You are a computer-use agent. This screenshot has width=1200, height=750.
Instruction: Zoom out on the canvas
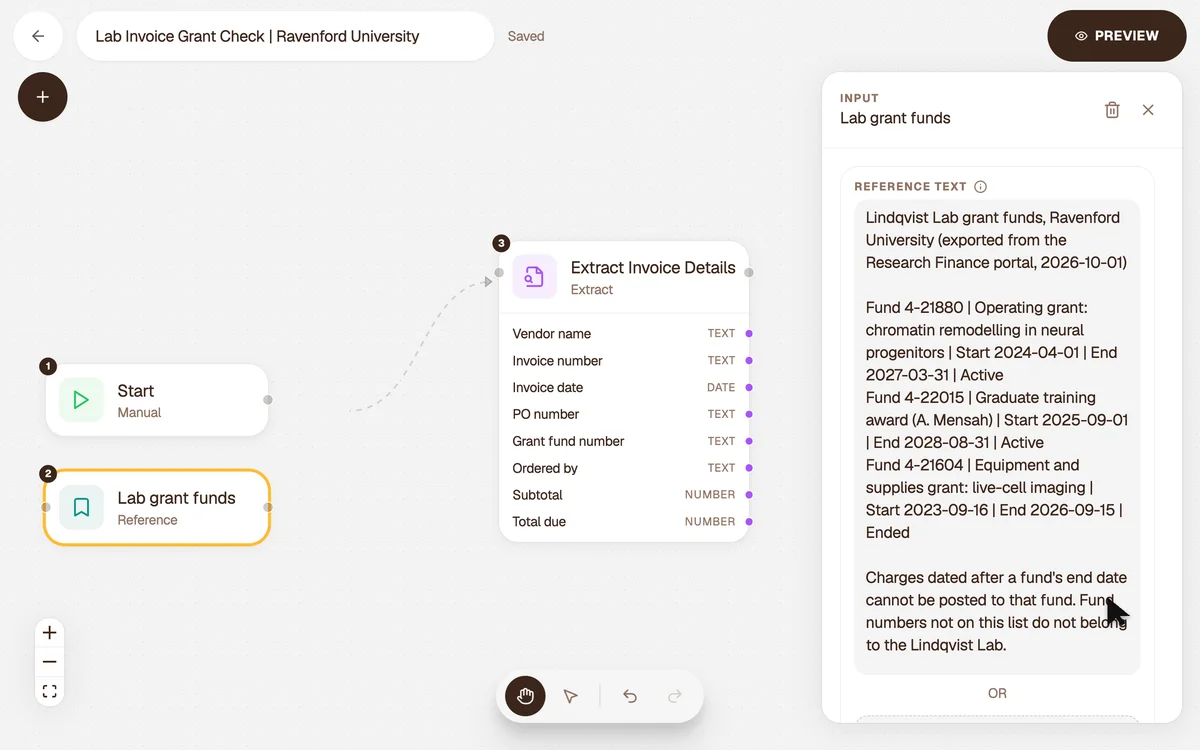point(50,662)
